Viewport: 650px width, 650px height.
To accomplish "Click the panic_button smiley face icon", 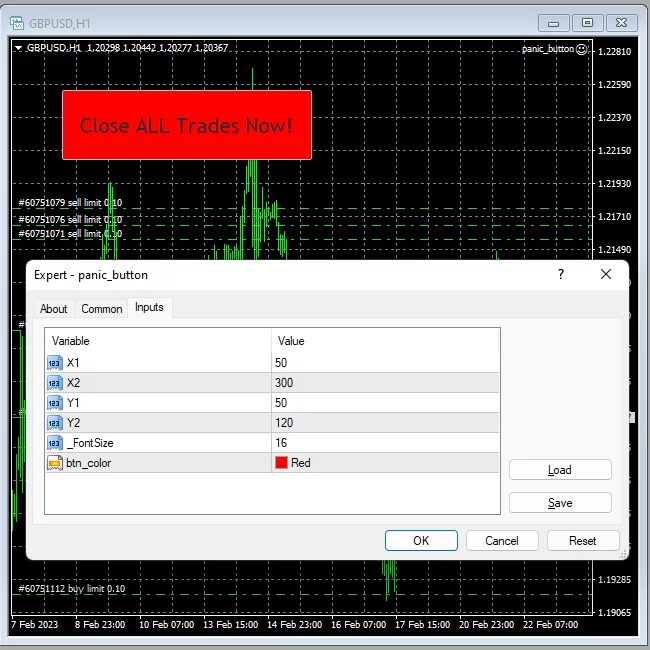I will (582, 49).
